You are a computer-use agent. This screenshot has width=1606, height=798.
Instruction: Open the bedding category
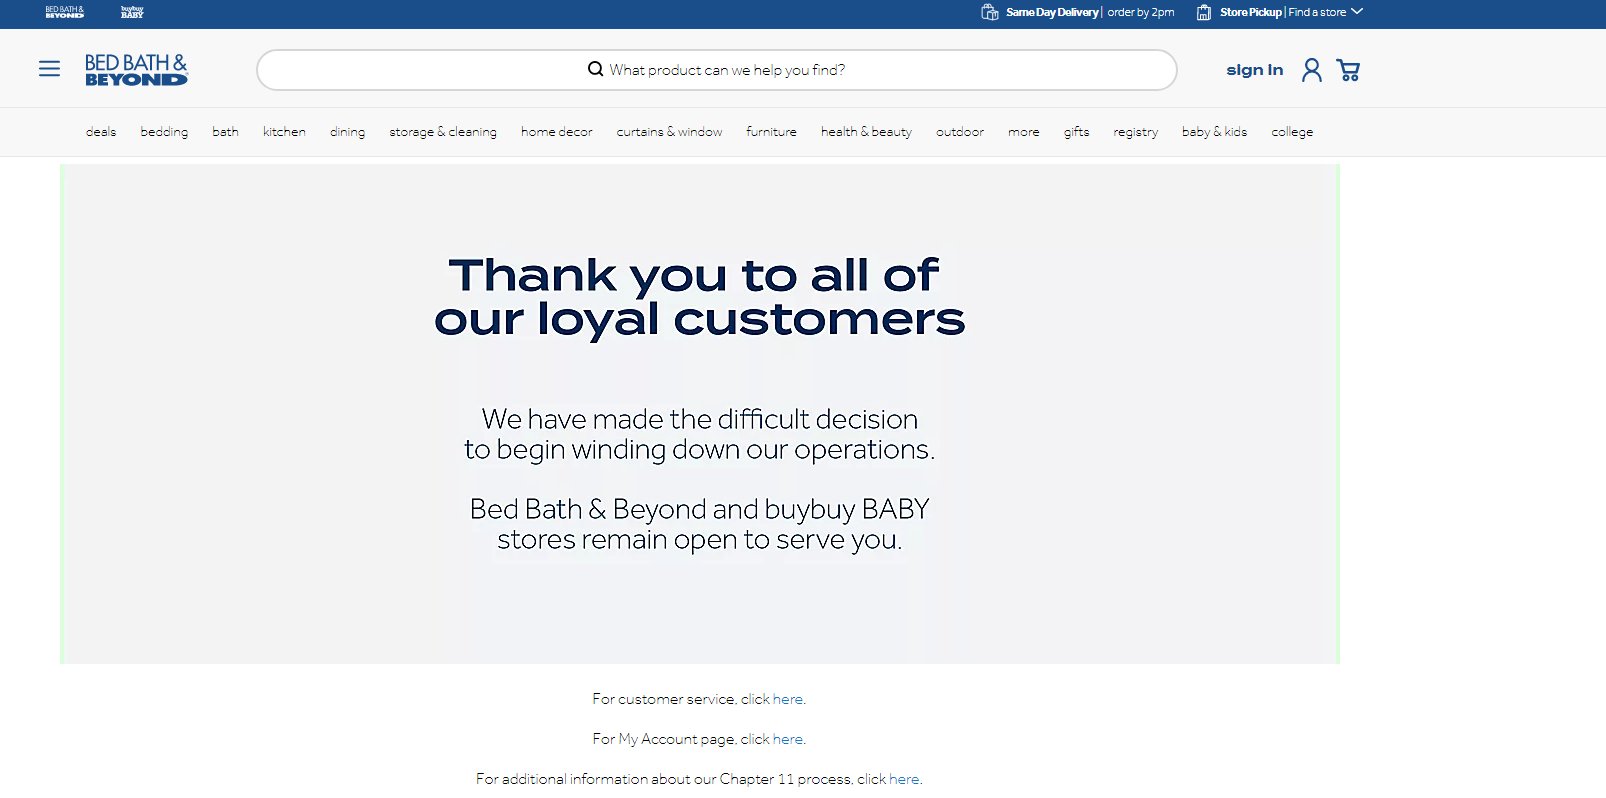click(164, 132)
